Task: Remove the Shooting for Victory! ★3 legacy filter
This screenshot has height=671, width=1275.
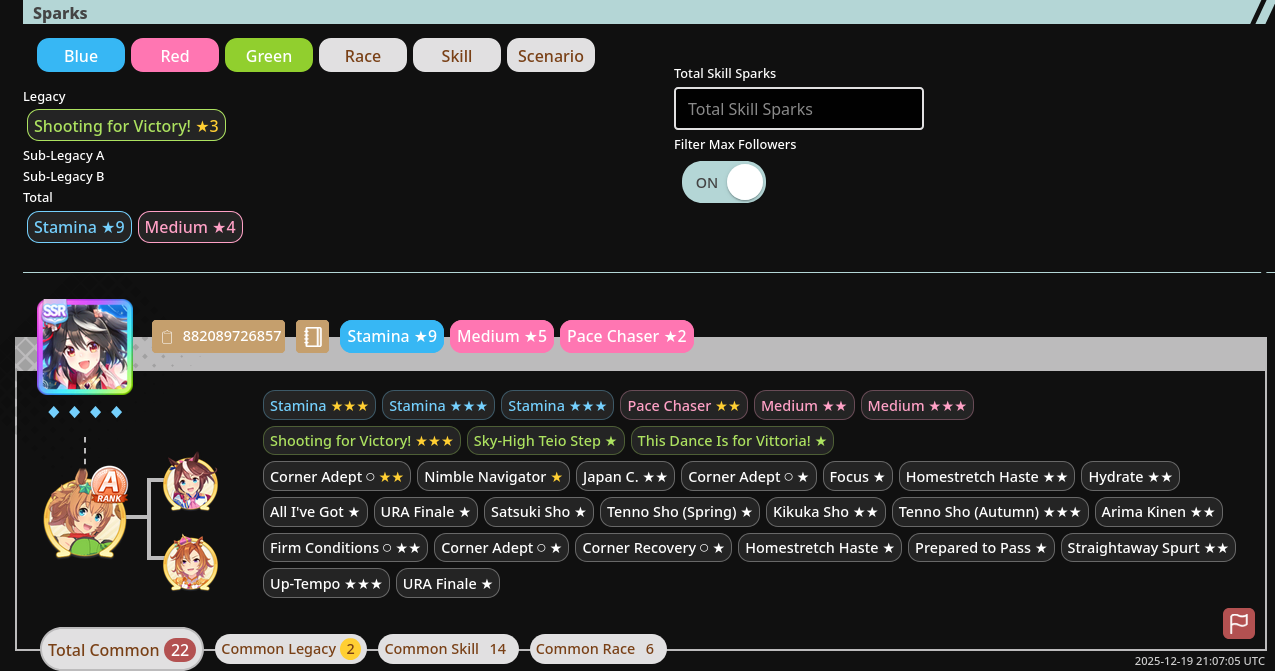Action: tap(126, 126)
